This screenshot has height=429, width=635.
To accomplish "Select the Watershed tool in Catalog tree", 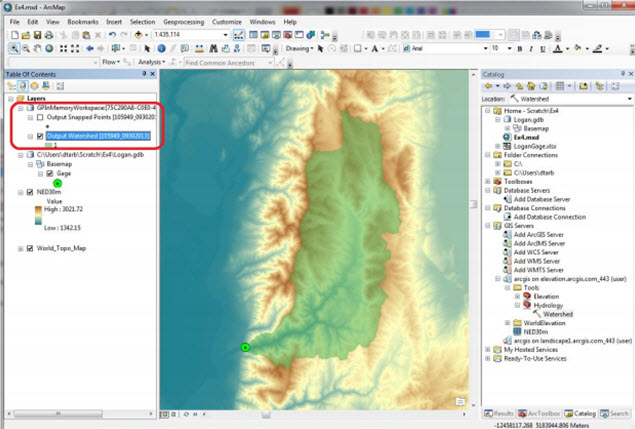I will 556,313.
